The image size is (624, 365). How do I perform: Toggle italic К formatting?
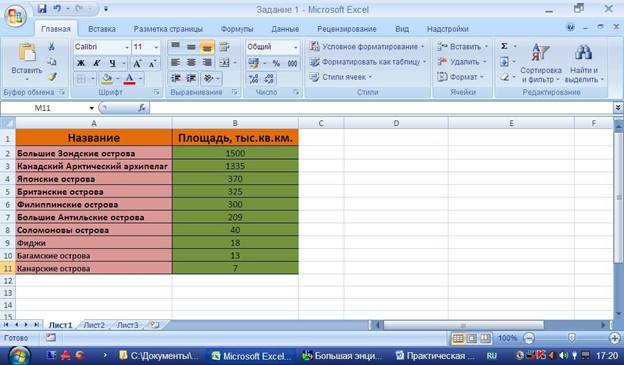click(x=97, y=63)
